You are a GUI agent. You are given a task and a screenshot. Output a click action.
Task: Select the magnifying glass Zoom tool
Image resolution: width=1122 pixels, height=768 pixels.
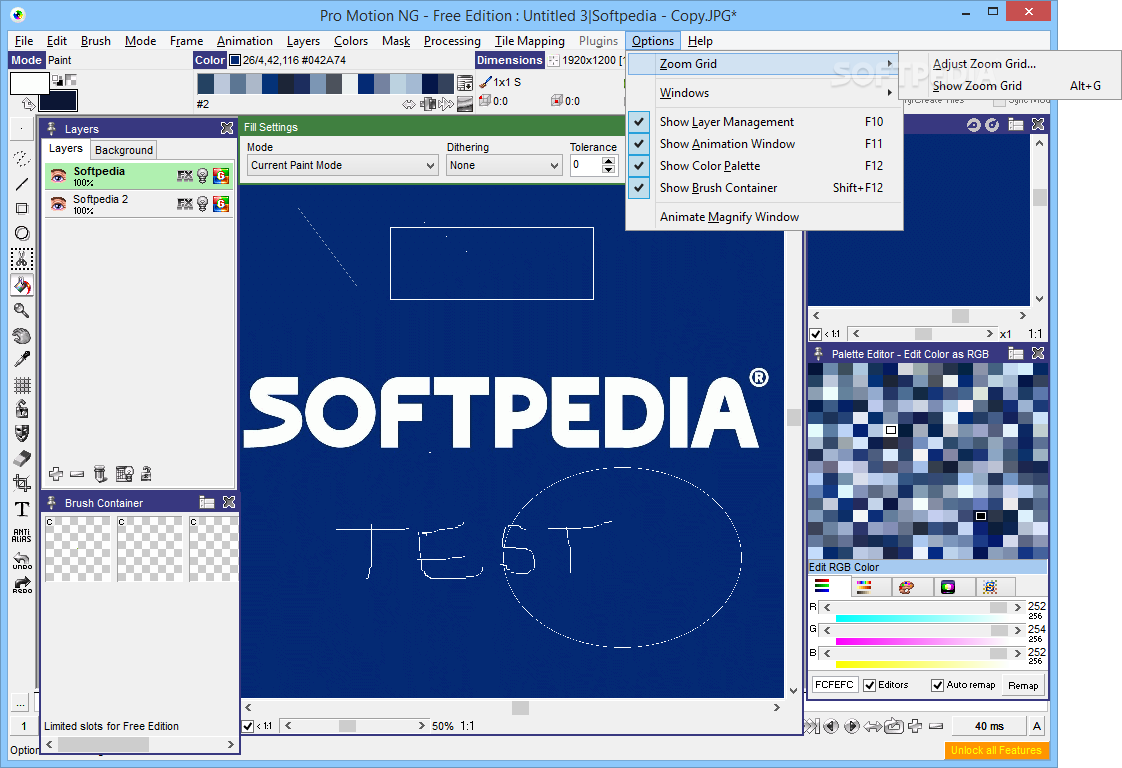click(21, 310)
